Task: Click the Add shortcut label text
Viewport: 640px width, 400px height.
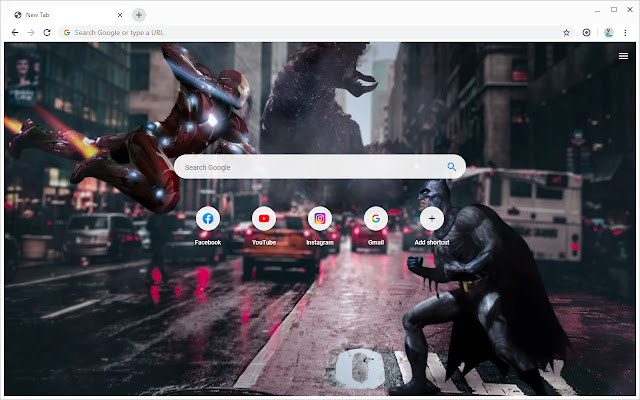Action: [x=431, y=242]
